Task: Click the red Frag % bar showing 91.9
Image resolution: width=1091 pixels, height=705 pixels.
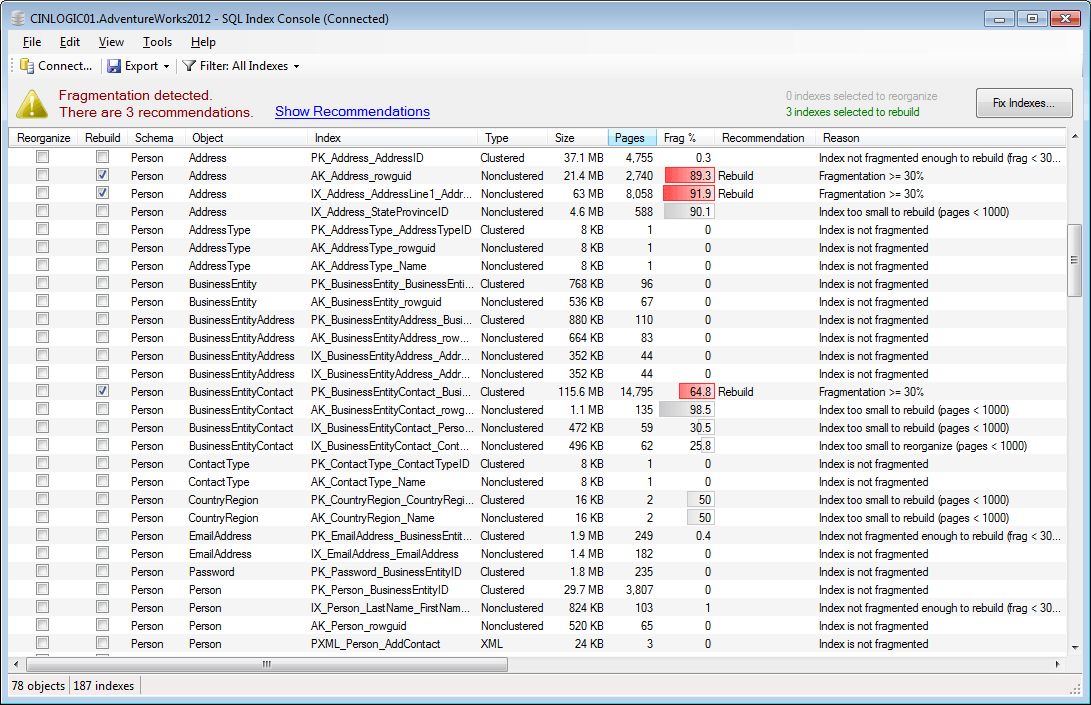Action: click(692, 193)
